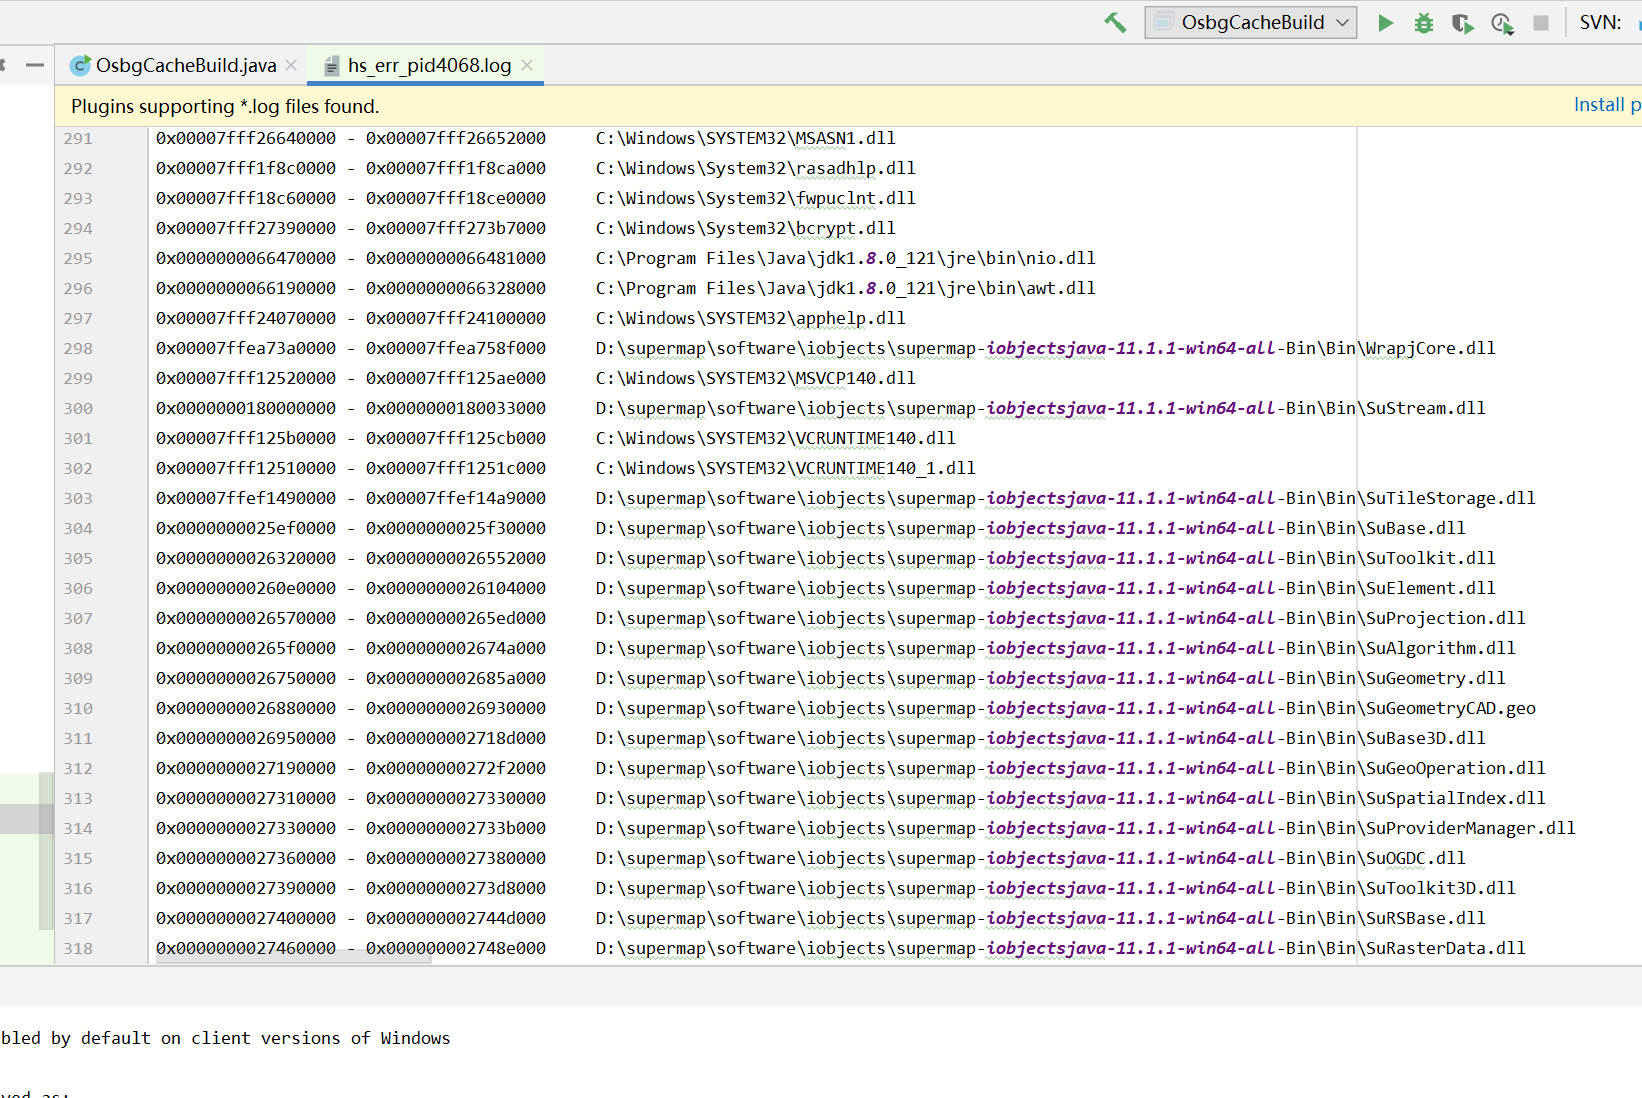Click the SuBase.dll path on line 304
The height and width of the screenshot is (1098, 1642).
coord(1030,528)
